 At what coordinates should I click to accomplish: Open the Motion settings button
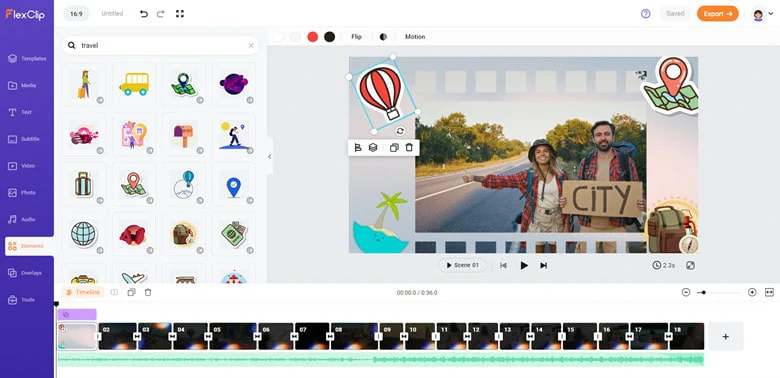point(415,37)
